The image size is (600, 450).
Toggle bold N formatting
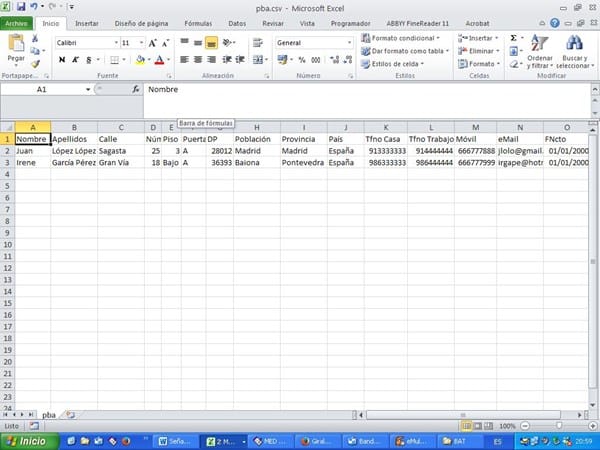62,60
